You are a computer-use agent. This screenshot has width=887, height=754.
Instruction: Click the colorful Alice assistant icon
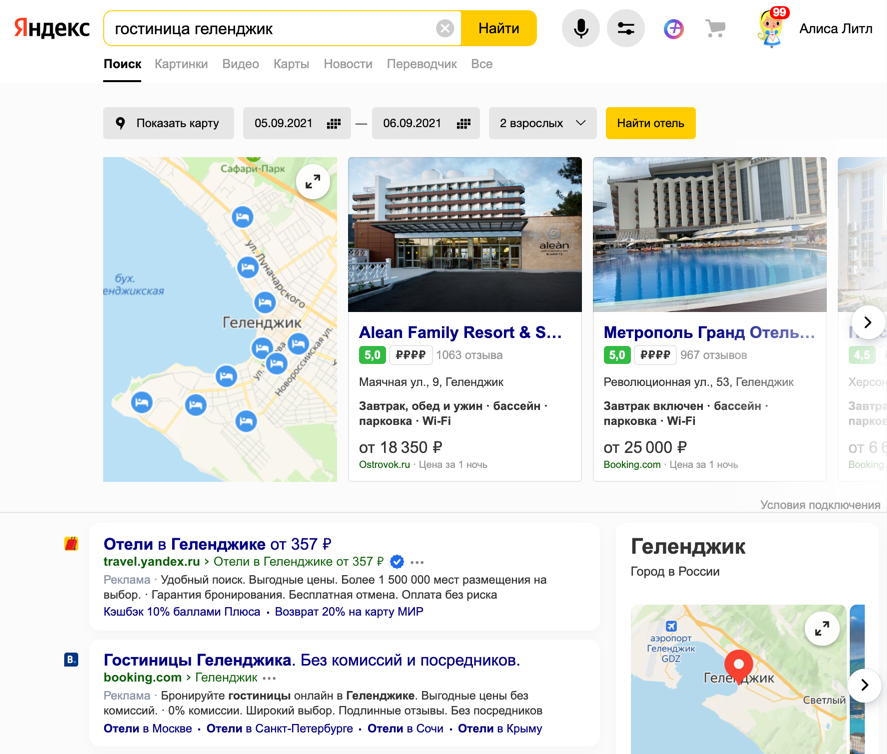pos(674,29)
